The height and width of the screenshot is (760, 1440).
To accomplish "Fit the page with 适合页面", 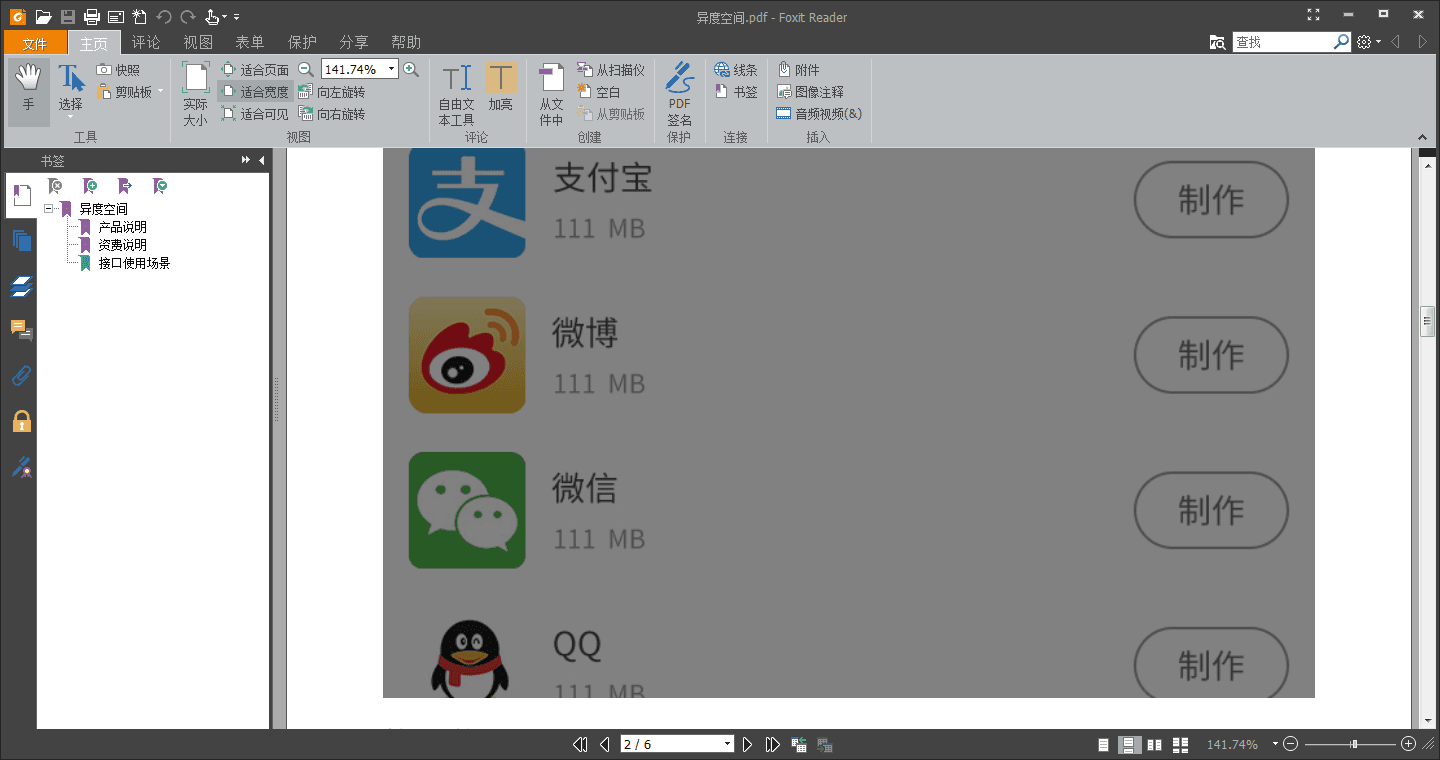I will 254,70.
